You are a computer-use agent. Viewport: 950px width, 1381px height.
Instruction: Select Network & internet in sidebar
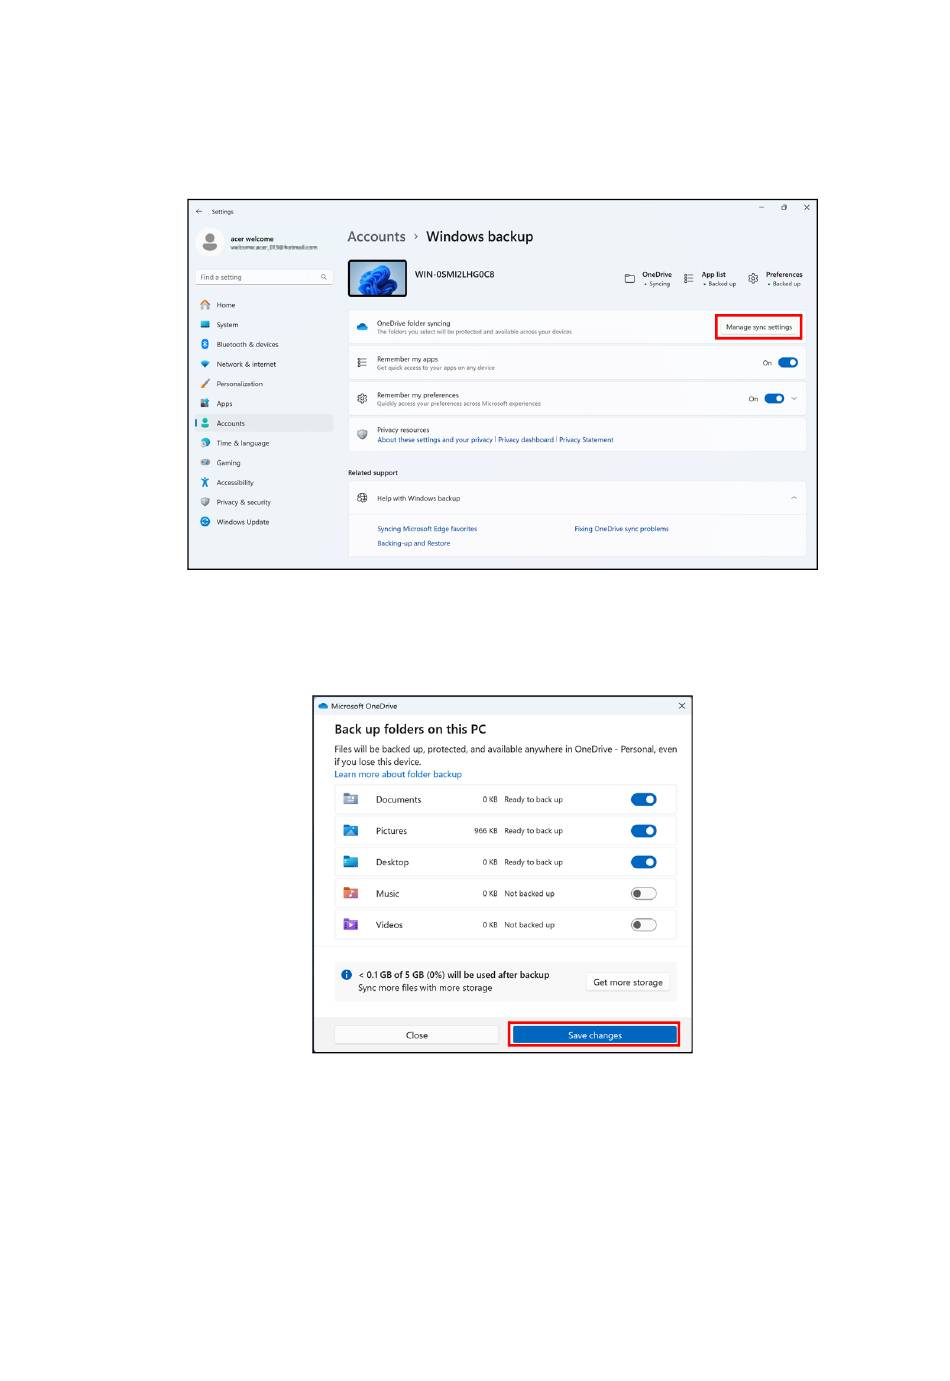coord(265,364)
